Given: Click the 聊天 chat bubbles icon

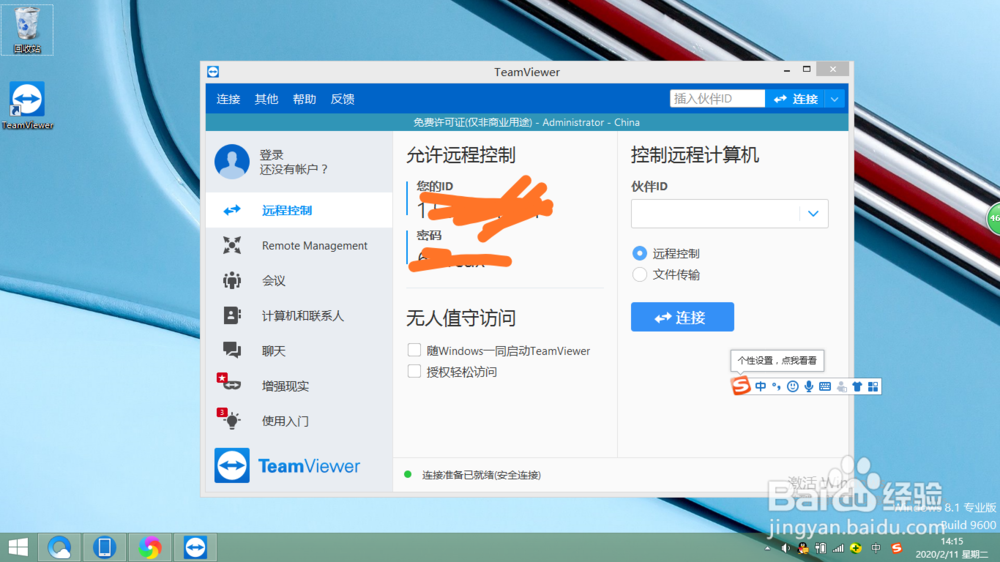Looking at the screenshot, I should pyautogui.click(x=232, y=350).
